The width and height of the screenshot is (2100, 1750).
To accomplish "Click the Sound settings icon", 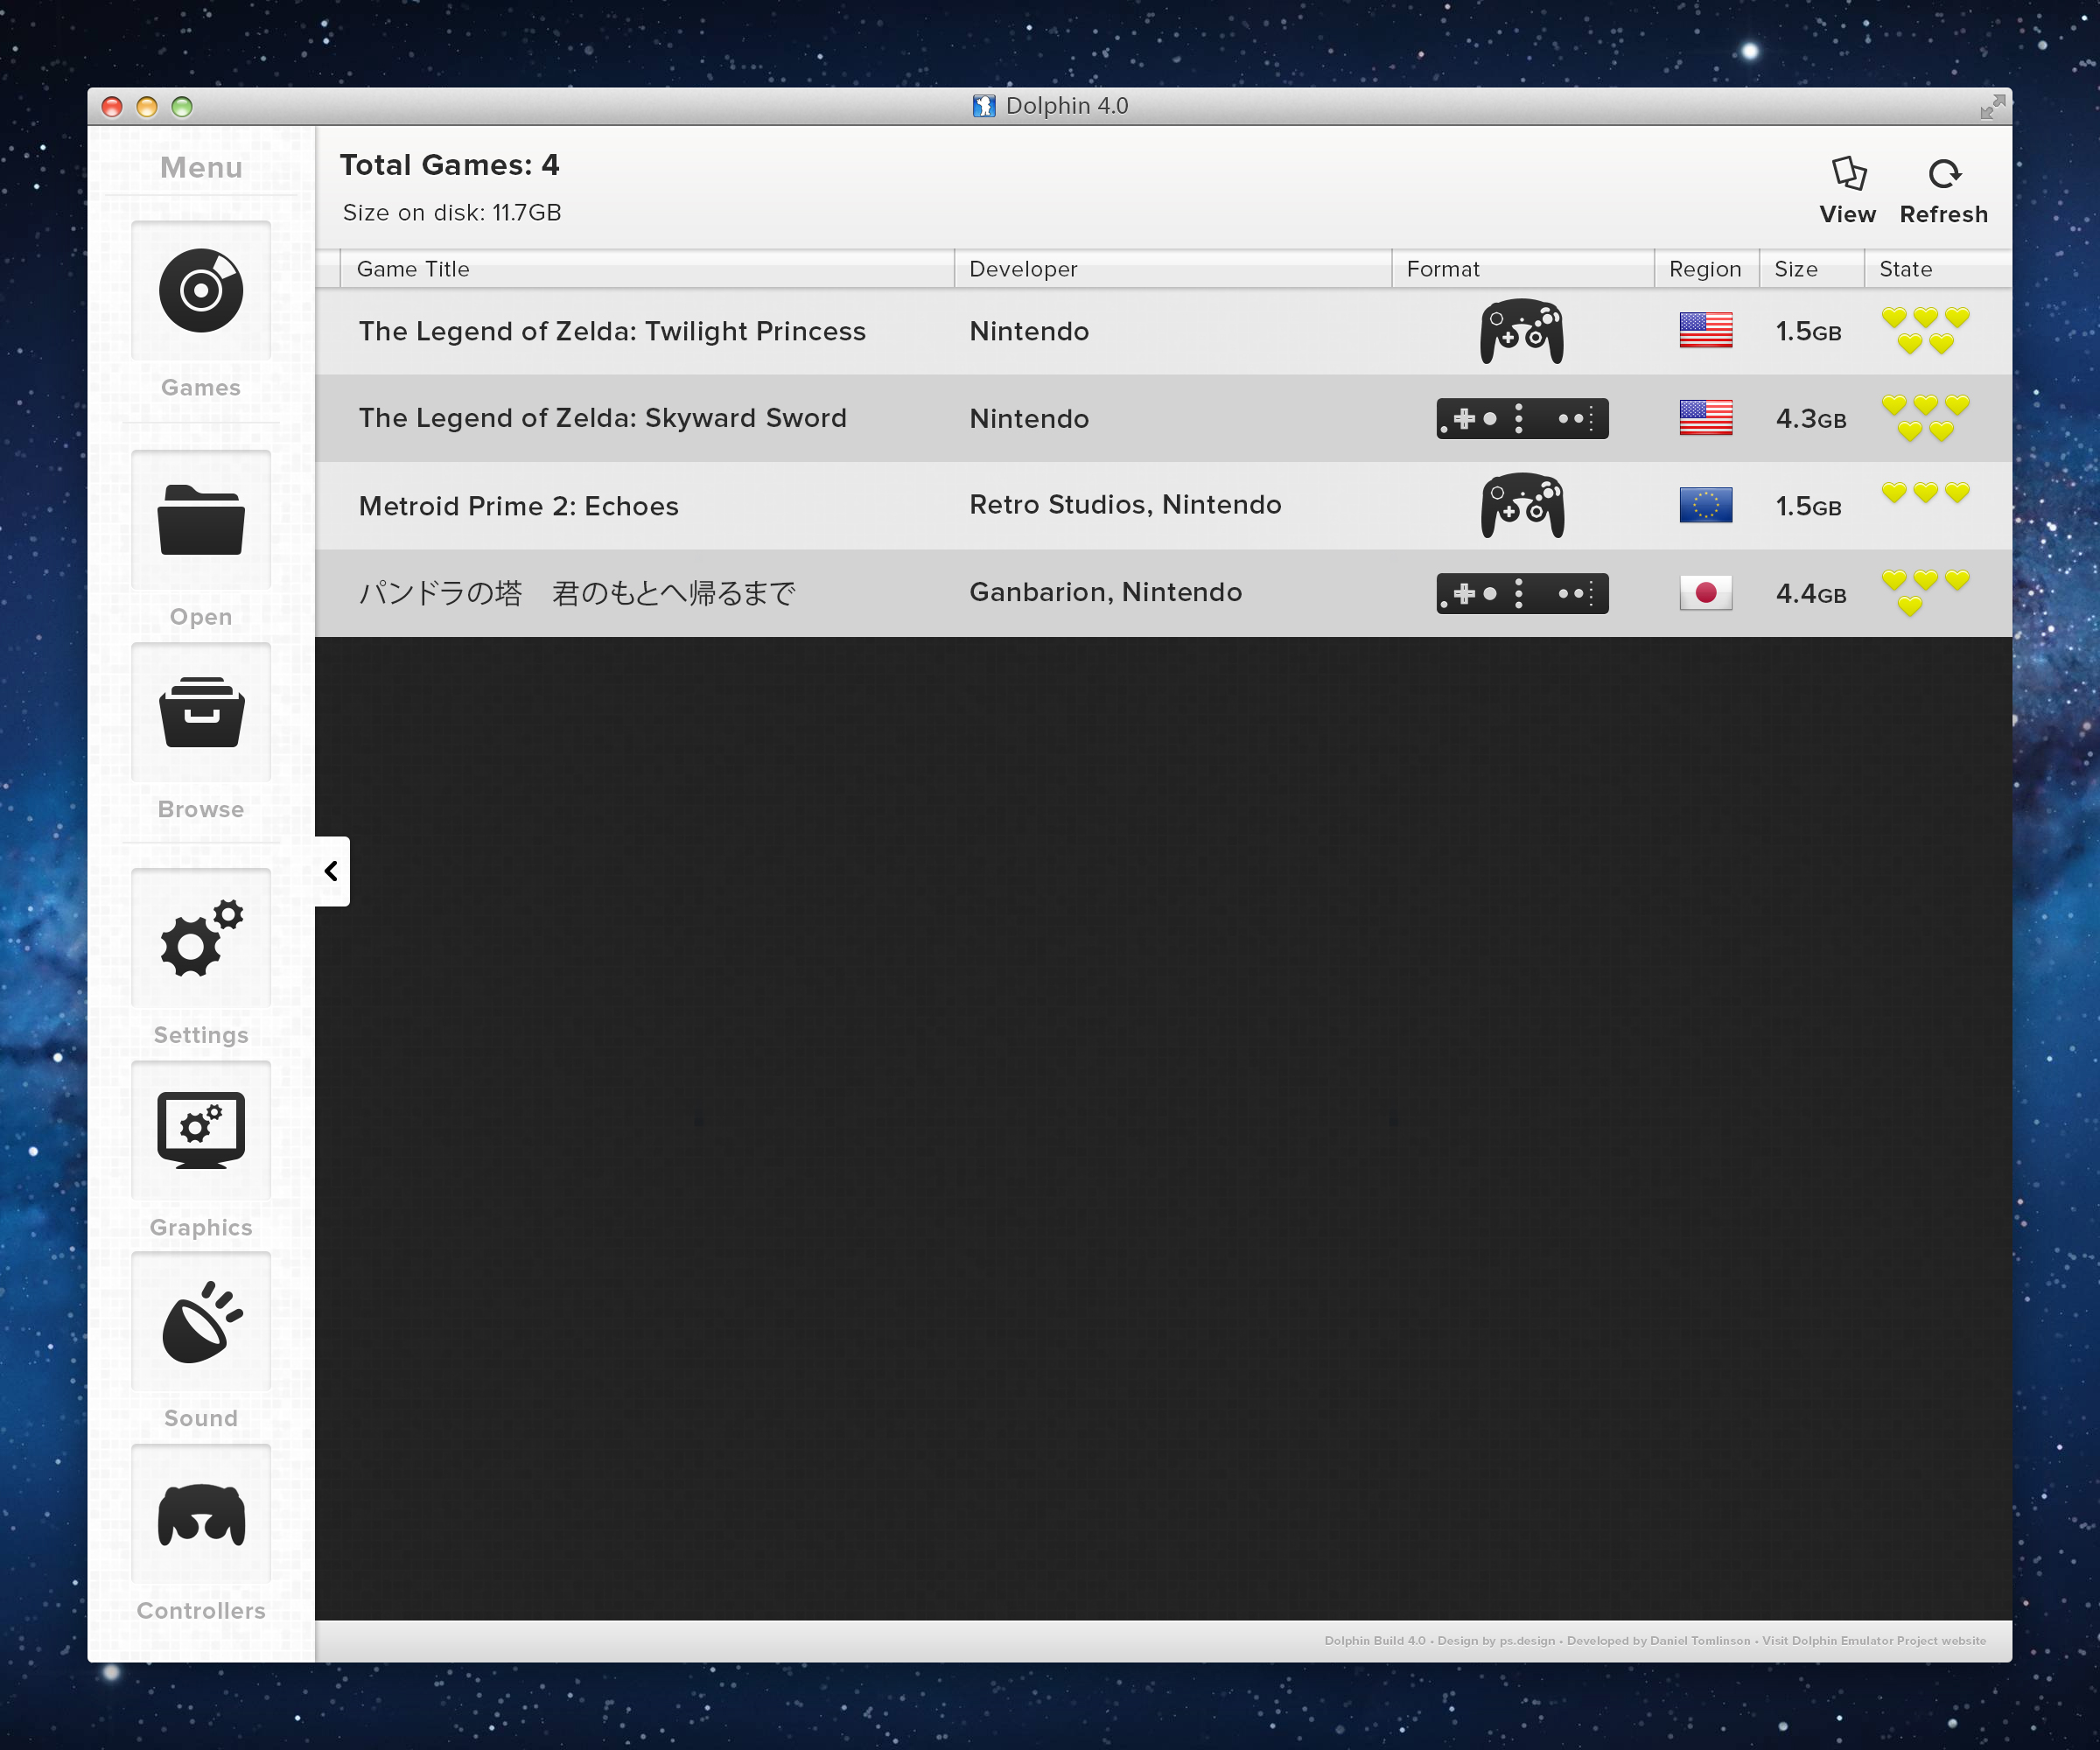I will tap(204, 1331).
